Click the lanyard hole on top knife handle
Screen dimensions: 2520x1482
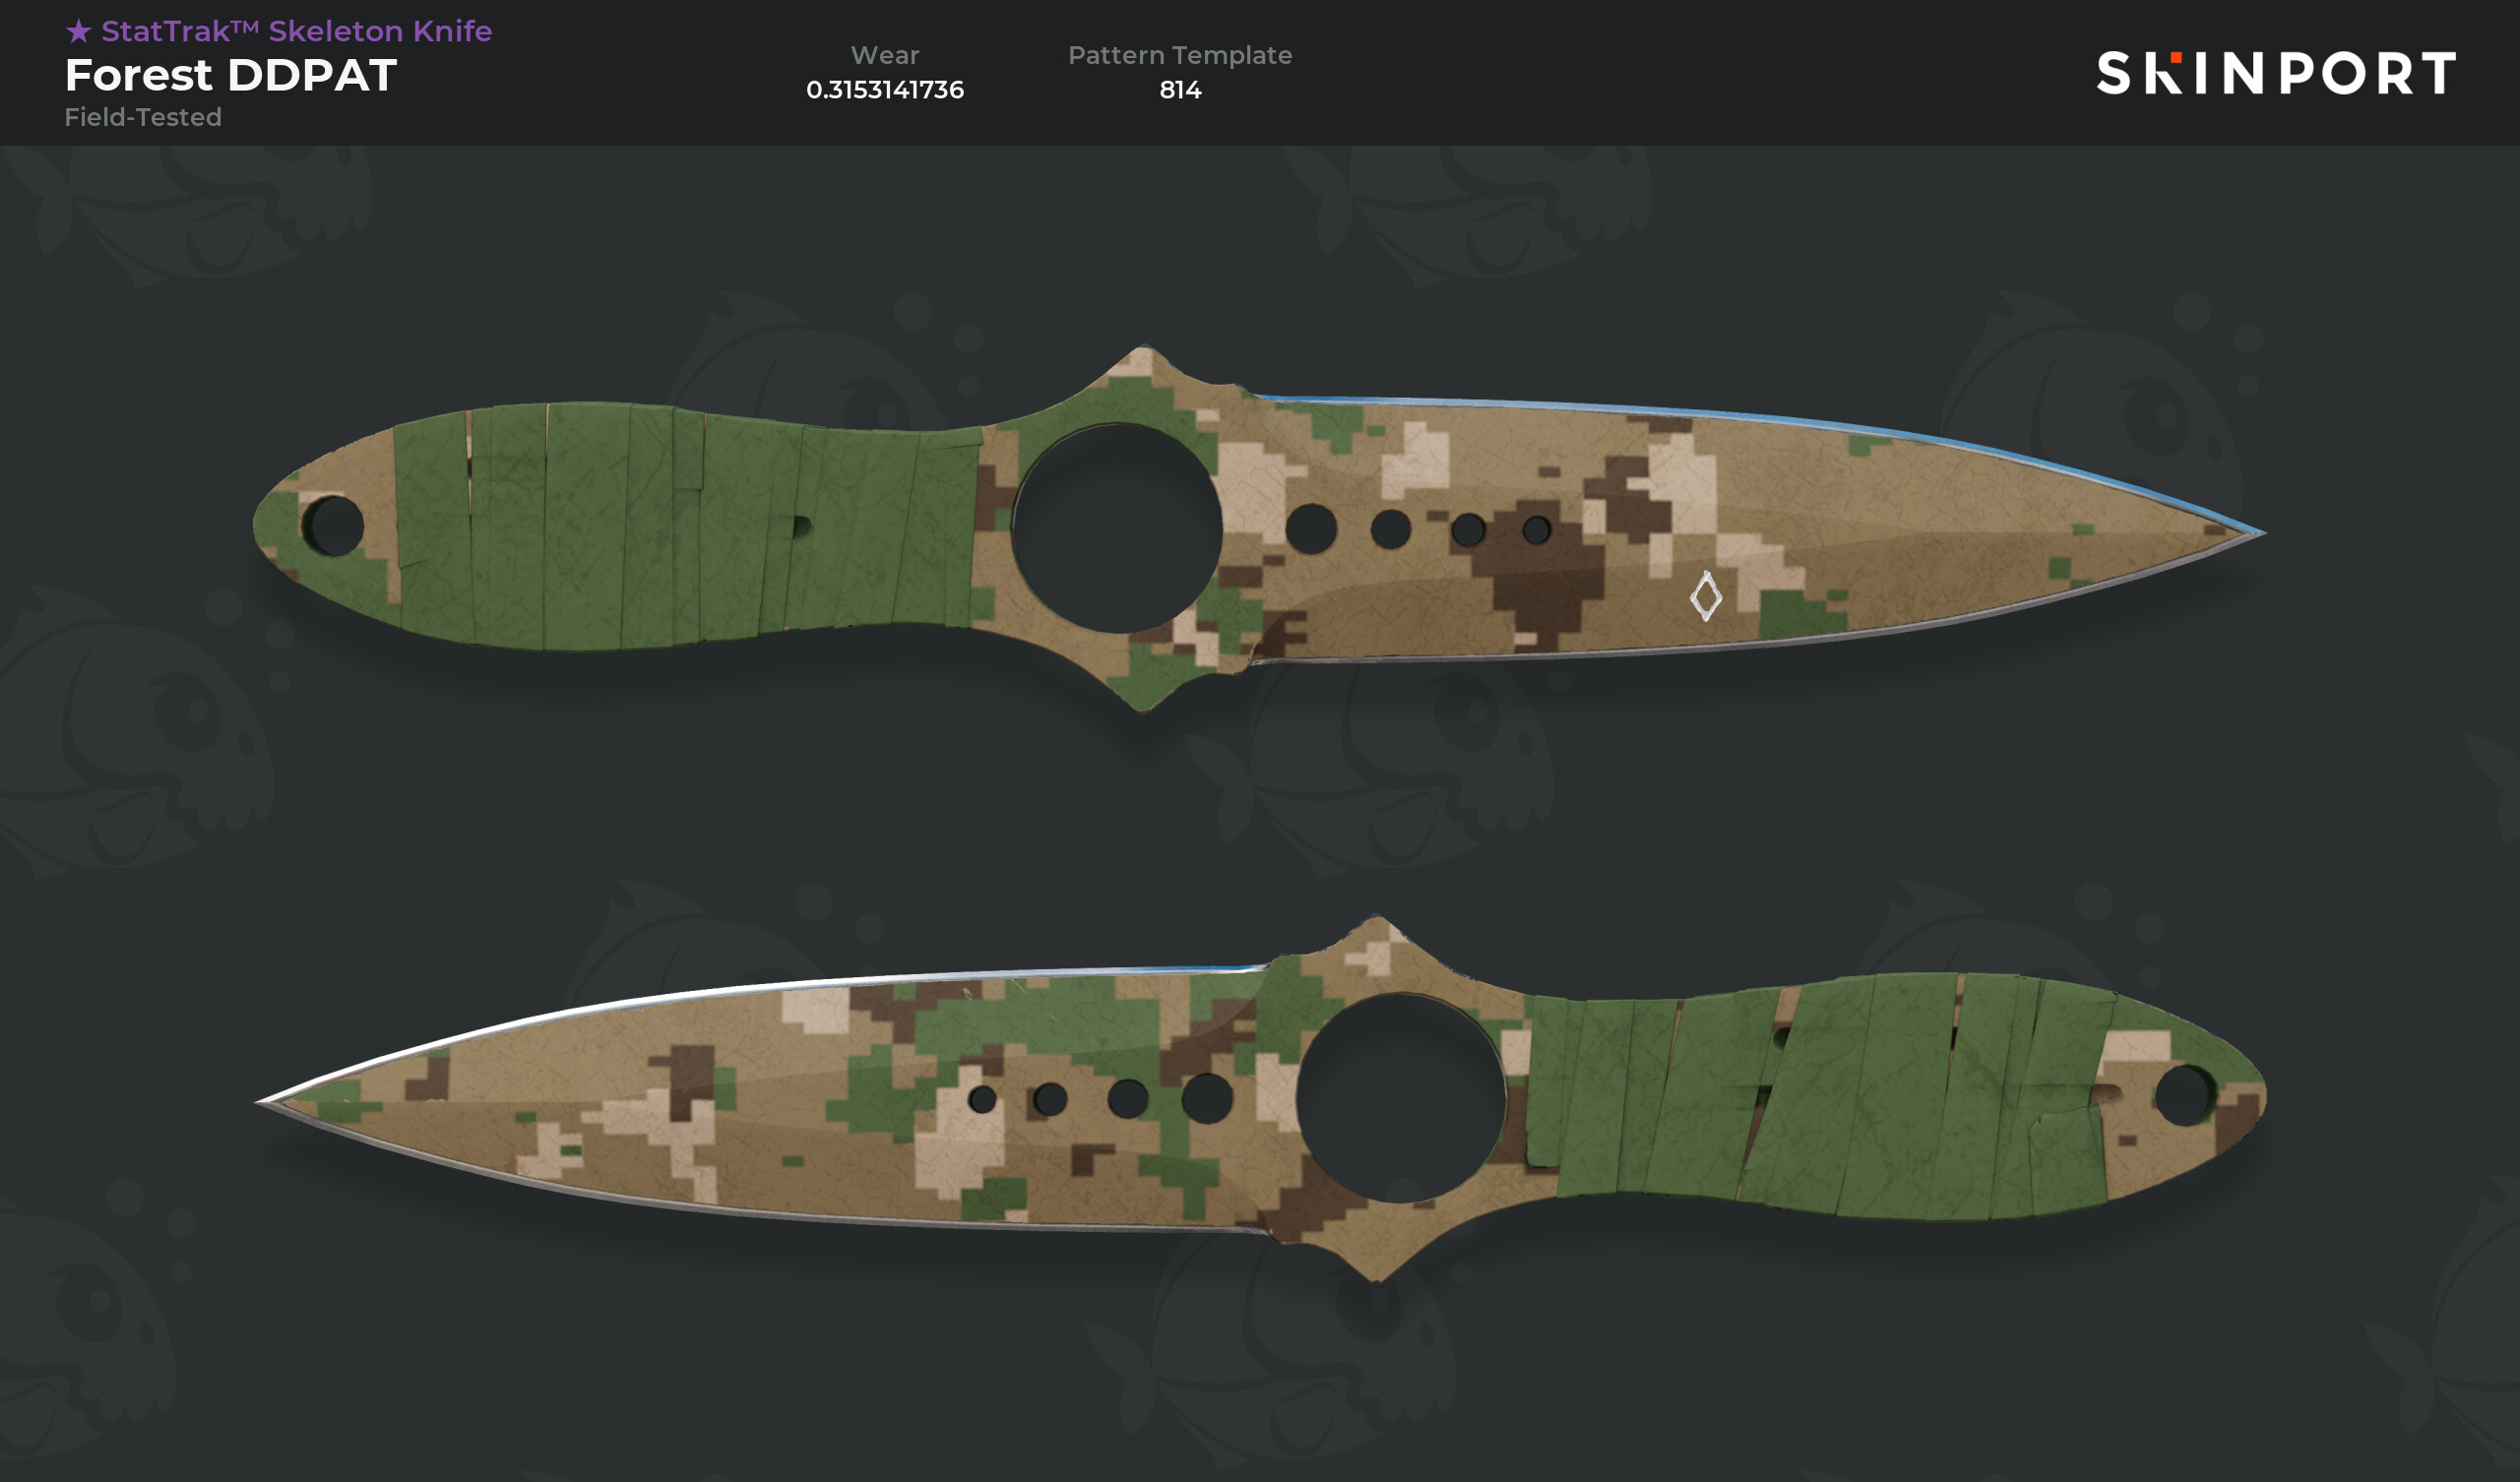coord(333,525)
